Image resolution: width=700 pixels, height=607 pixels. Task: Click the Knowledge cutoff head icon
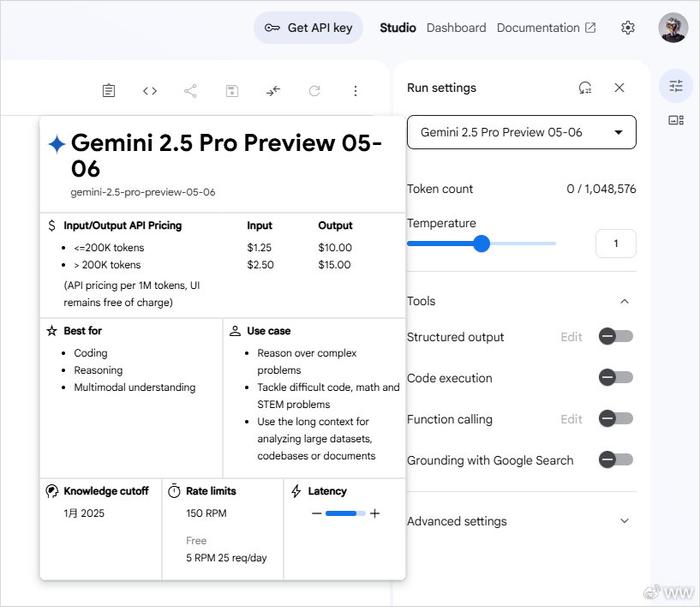click(x=52, y=491)
